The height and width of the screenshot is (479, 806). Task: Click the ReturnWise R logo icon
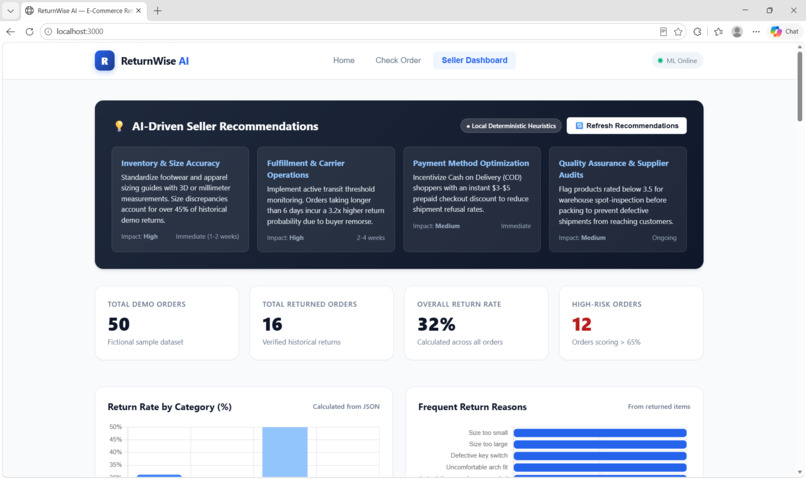[104, 61]
